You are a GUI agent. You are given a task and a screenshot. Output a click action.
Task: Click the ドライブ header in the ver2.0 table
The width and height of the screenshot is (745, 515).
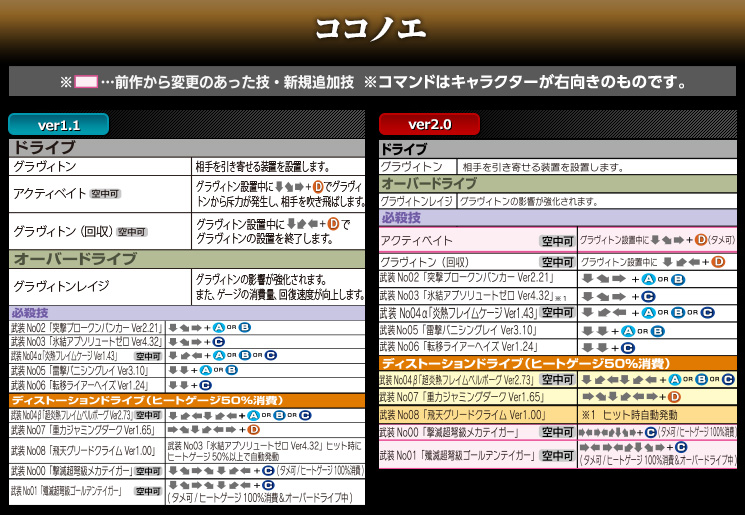point(558,150)
